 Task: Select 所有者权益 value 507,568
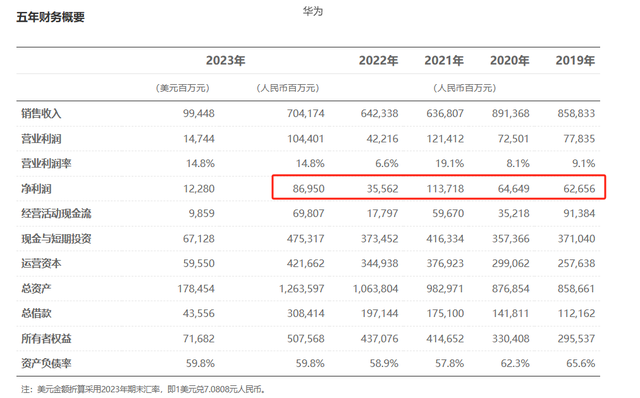[305, 338]
